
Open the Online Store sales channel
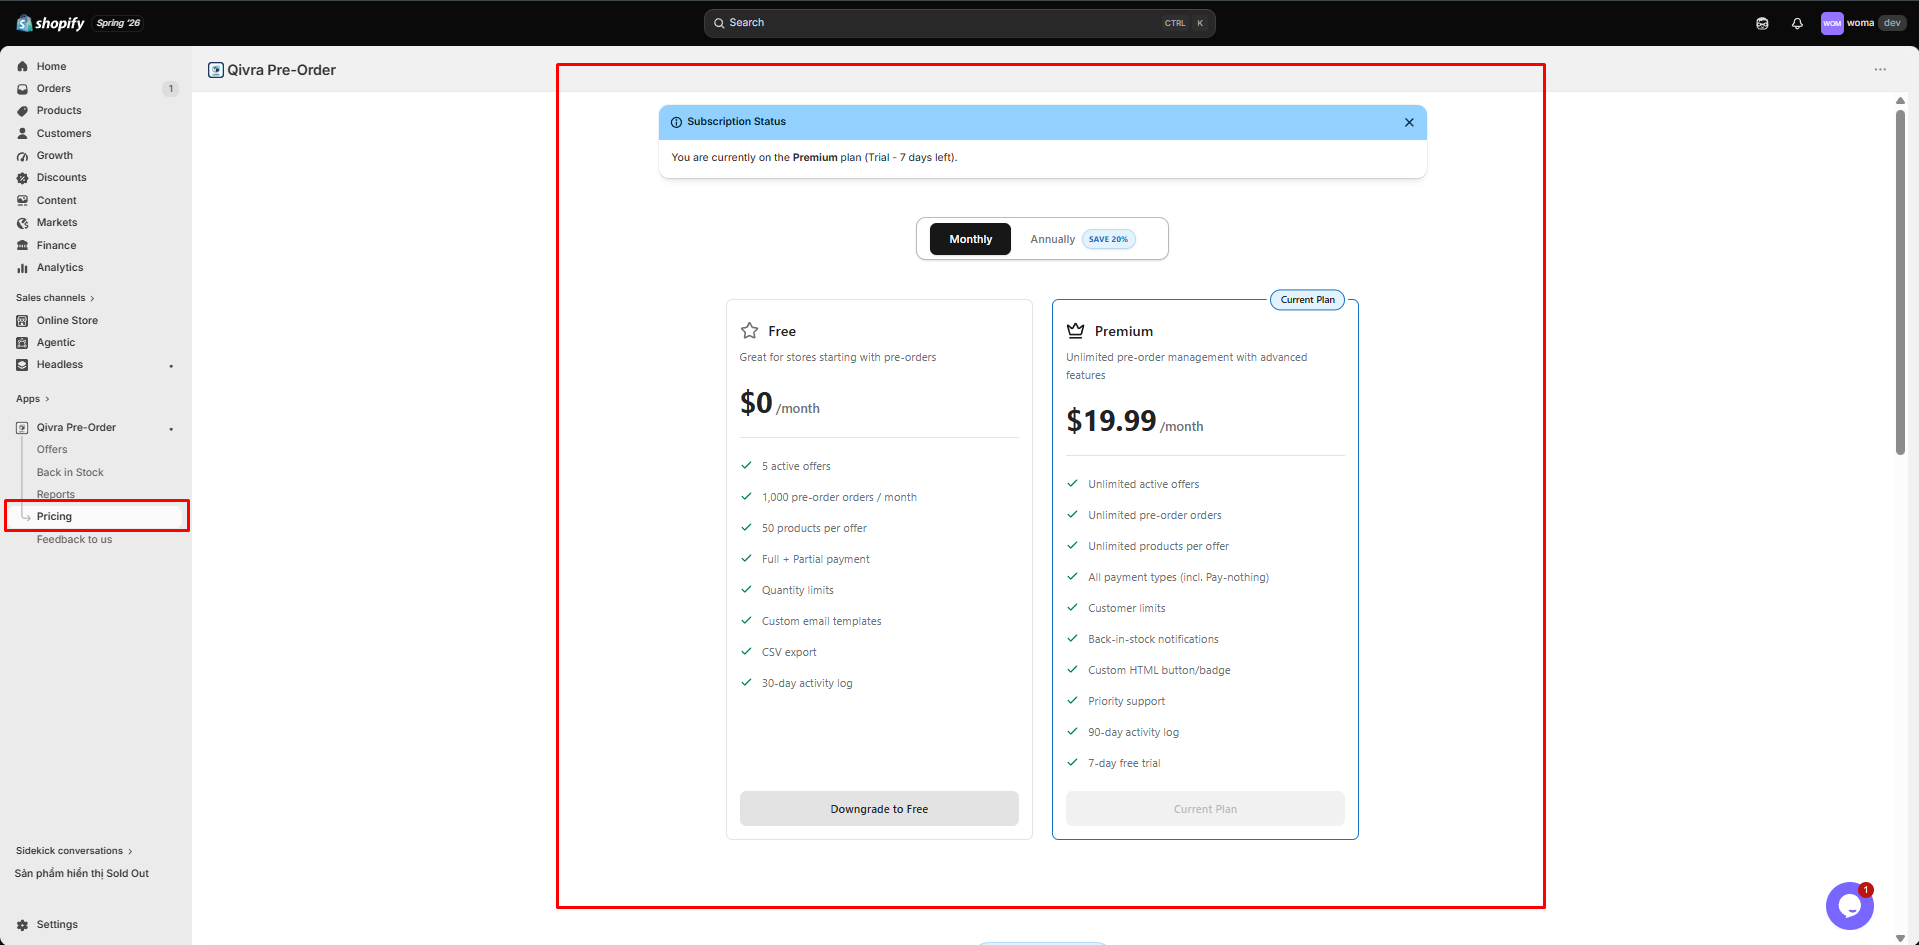click(x=67, y=320)
